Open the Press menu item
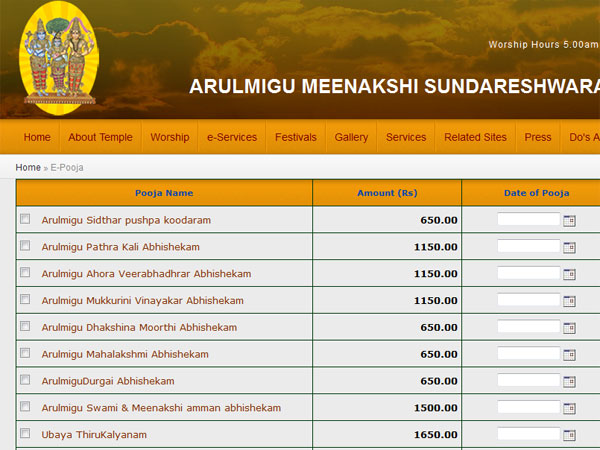 click(538, 137)
